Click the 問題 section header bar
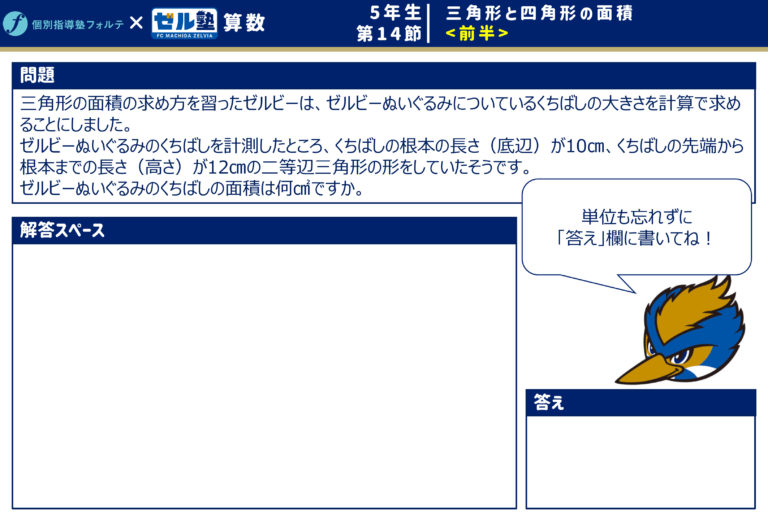The height and width of the screenshot is (532, 768). click(383, 76)
